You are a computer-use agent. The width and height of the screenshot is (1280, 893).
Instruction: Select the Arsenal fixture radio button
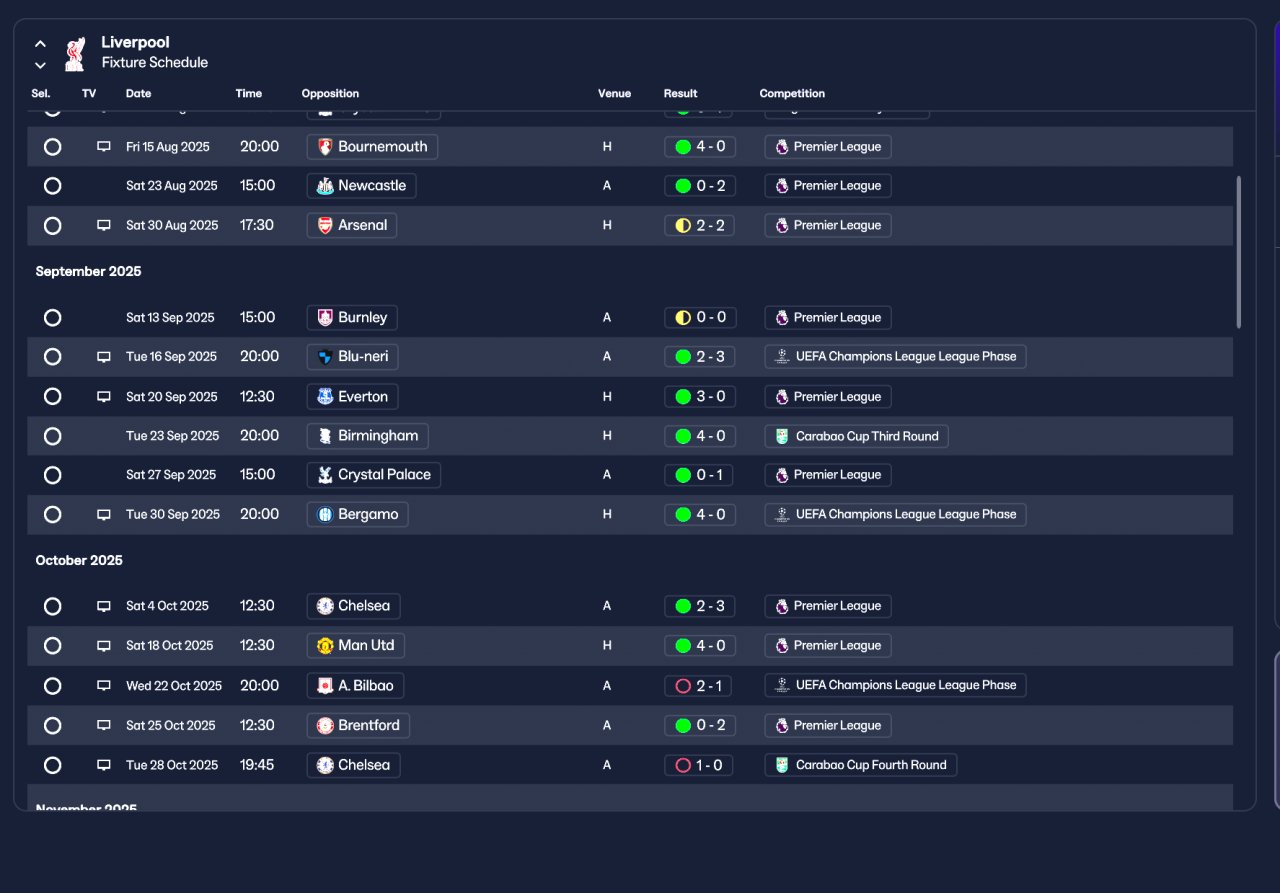coord(53,226)
